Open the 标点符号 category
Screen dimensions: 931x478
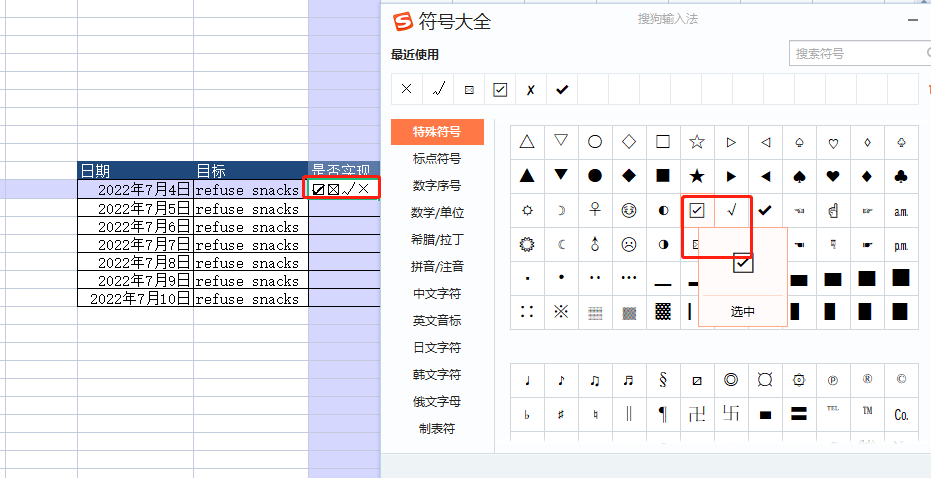point(437,158)
